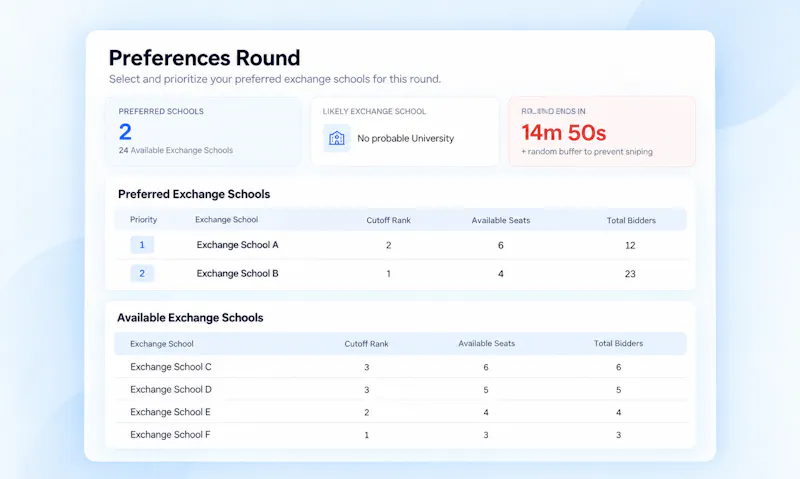Viewport: 800px width, 479px height.
Task: Select priority badge 2 for Exchange School B
Action: click(142, 273)
